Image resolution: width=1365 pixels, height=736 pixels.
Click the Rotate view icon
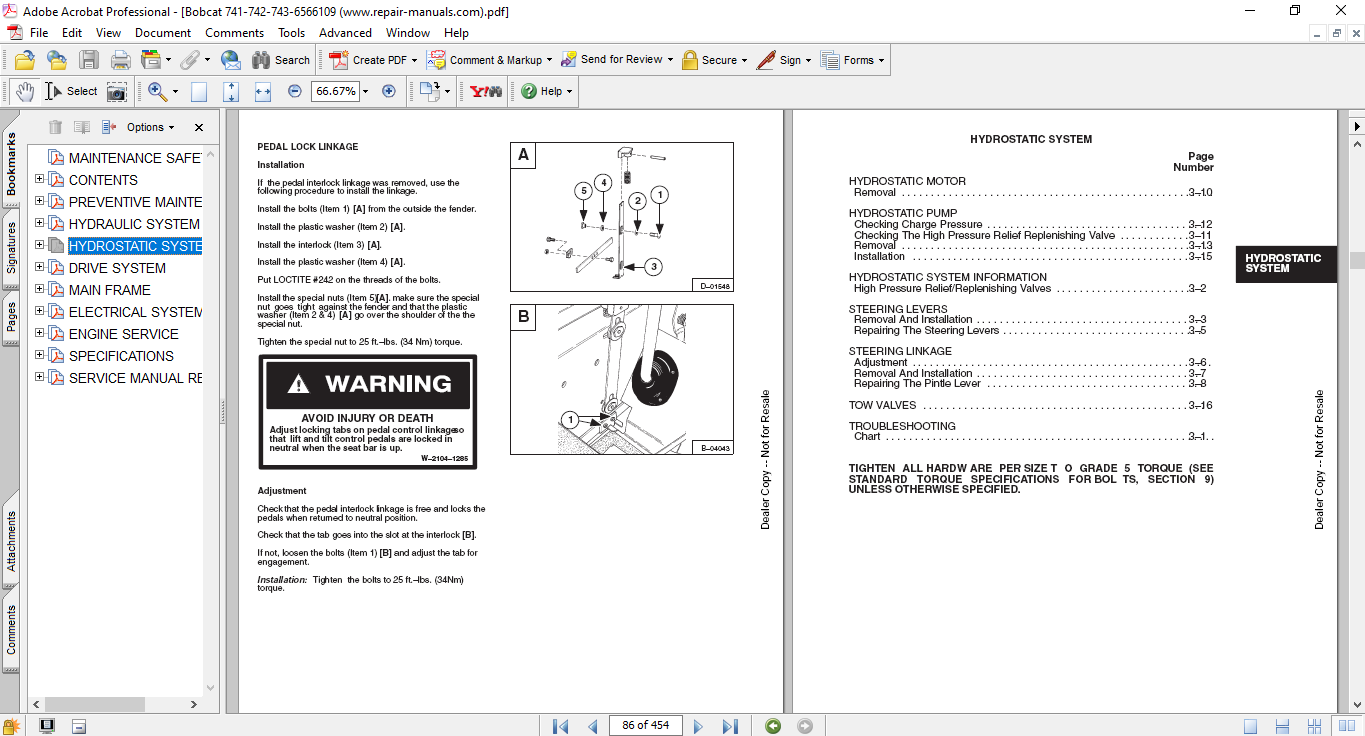pos(430,91)
